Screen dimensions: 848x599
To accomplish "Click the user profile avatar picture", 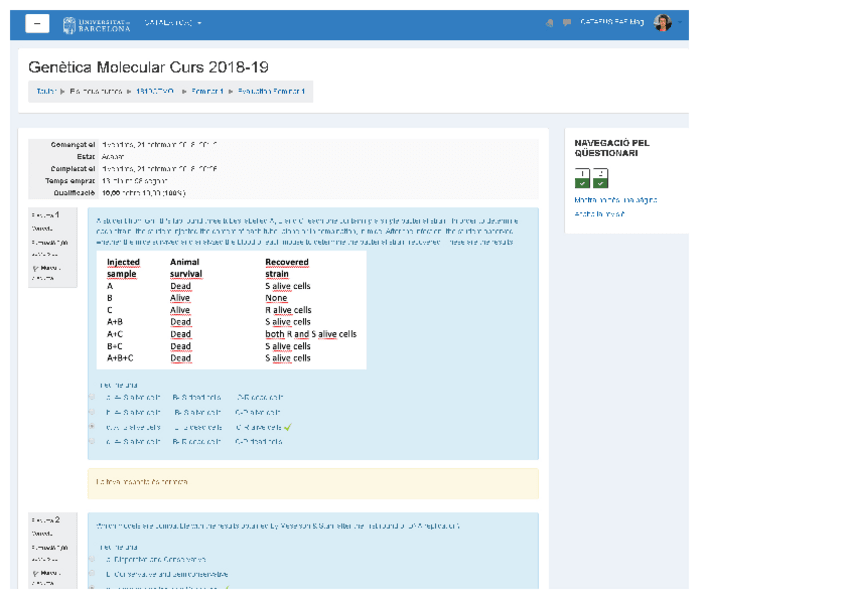I will (662, 23).
